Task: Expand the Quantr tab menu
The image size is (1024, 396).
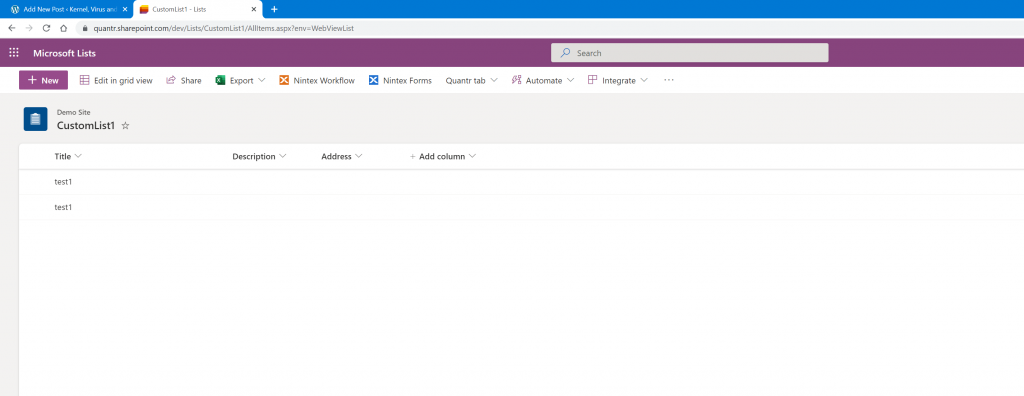Action: point(472,80)
